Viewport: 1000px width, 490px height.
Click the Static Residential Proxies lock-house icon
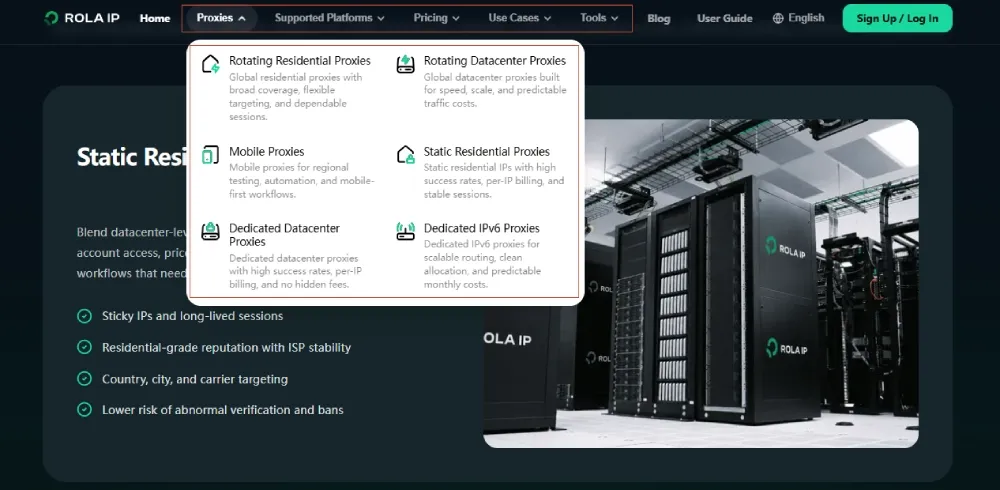click(406, 155)
